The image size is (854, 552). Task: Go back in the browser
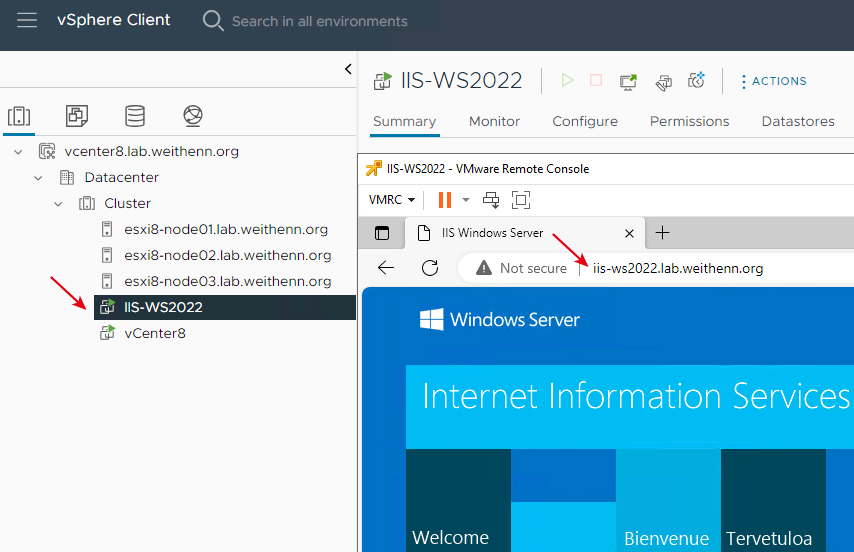(386, 268)
